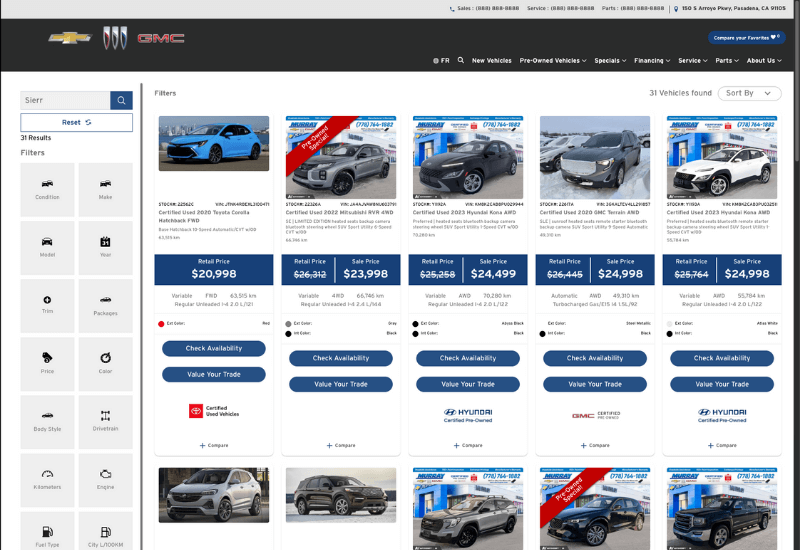
Task: Click the header search magnifier icon
Action: (x=460, y=60)
